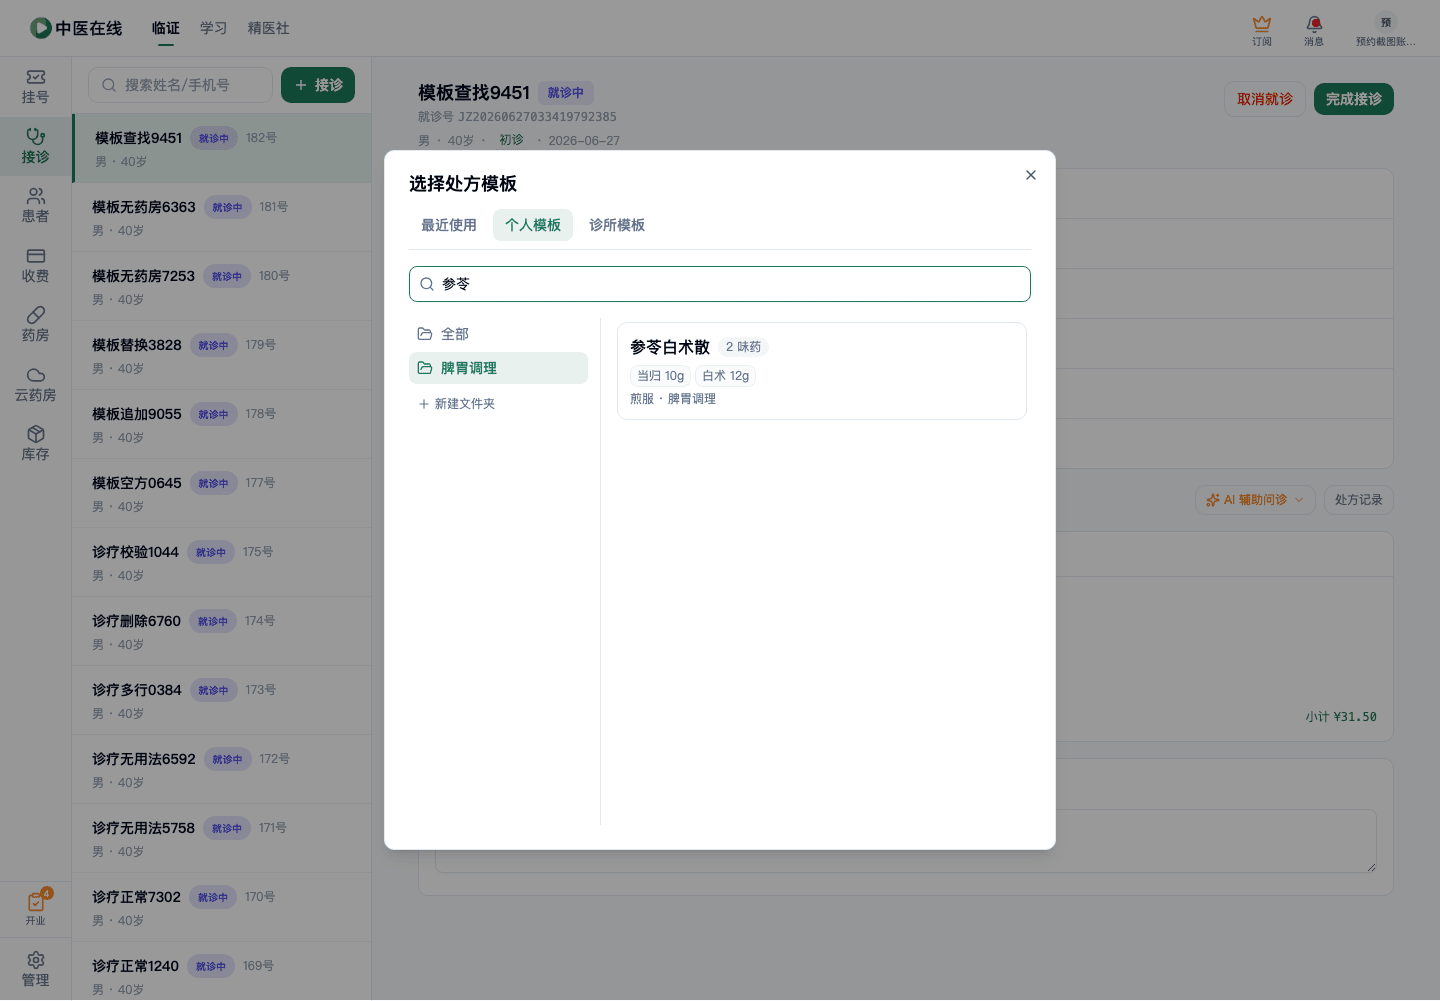Image resolution: width=1440 pixels, height=1001 pixels.
Task: Click the 小计 ¥31.50 subtotal text
Action: pos(1341,717)
